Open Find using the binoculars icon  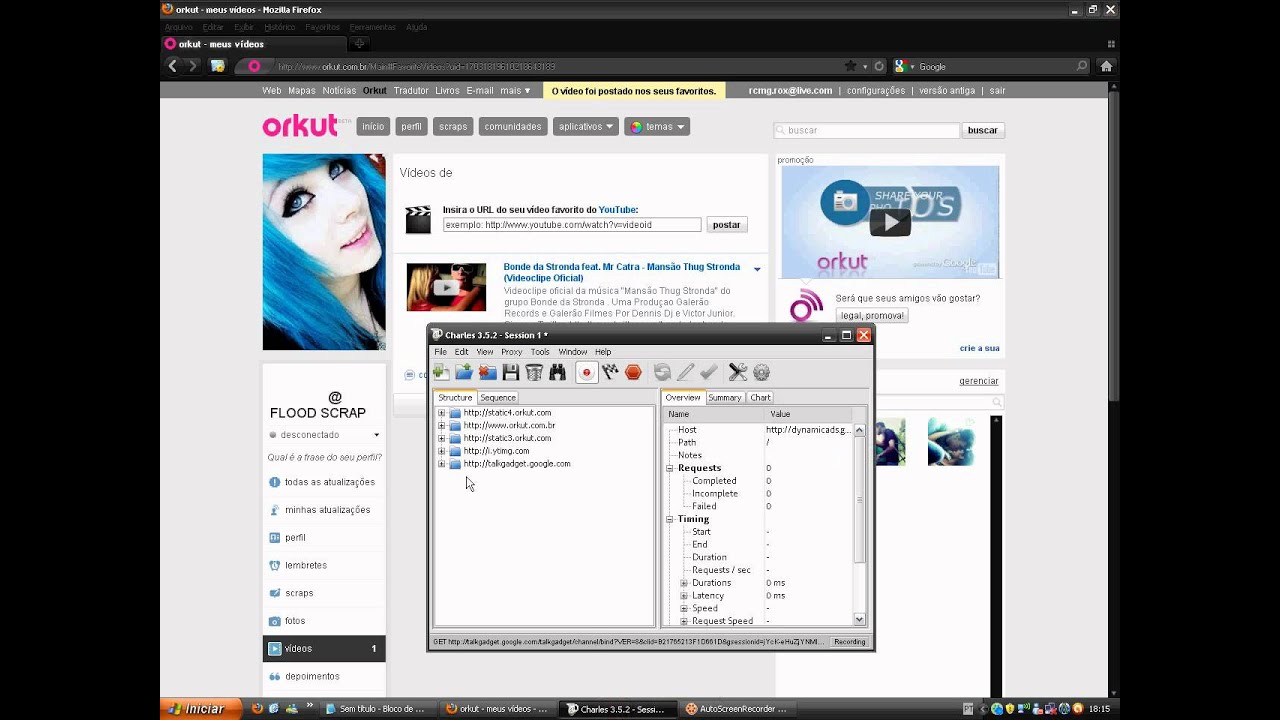[557, 372]
